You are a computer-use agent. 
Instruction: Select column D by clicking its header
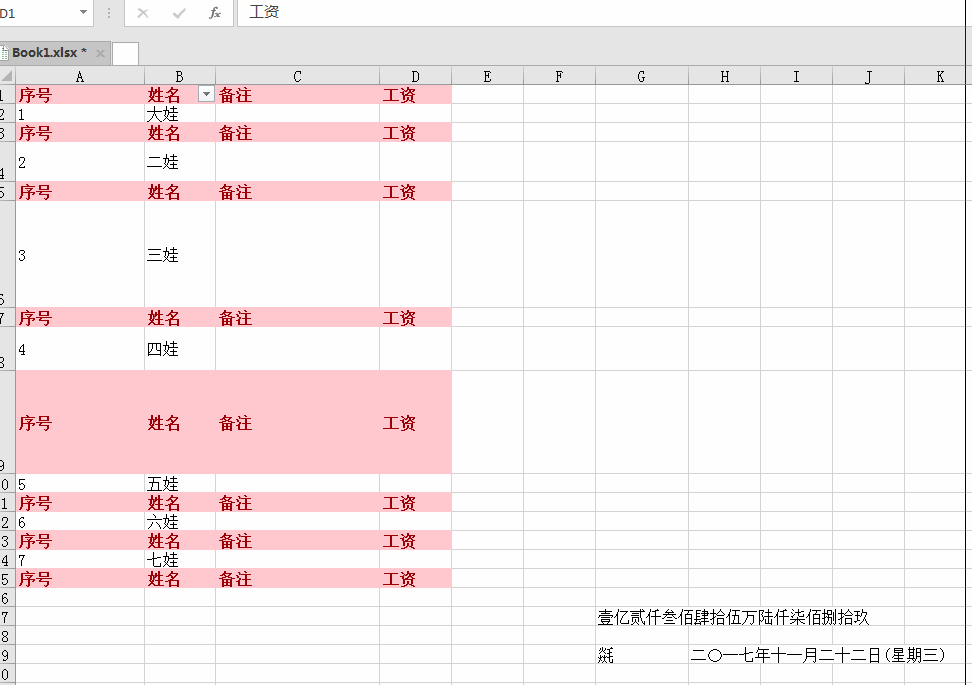[x=414, y=75]
